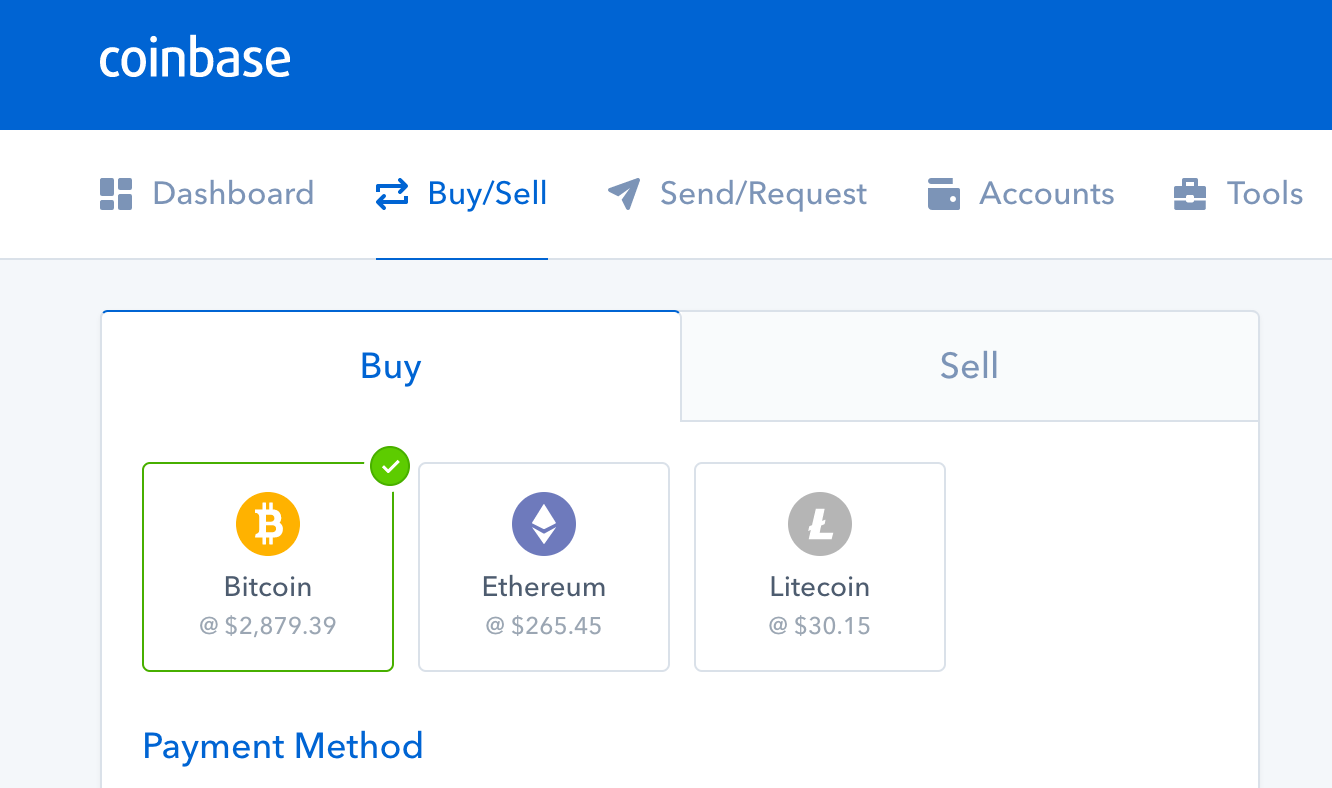Click the Buy/Sell swap arrows icon
Viewport: 1332px width, 788px height.
point(391,194)
